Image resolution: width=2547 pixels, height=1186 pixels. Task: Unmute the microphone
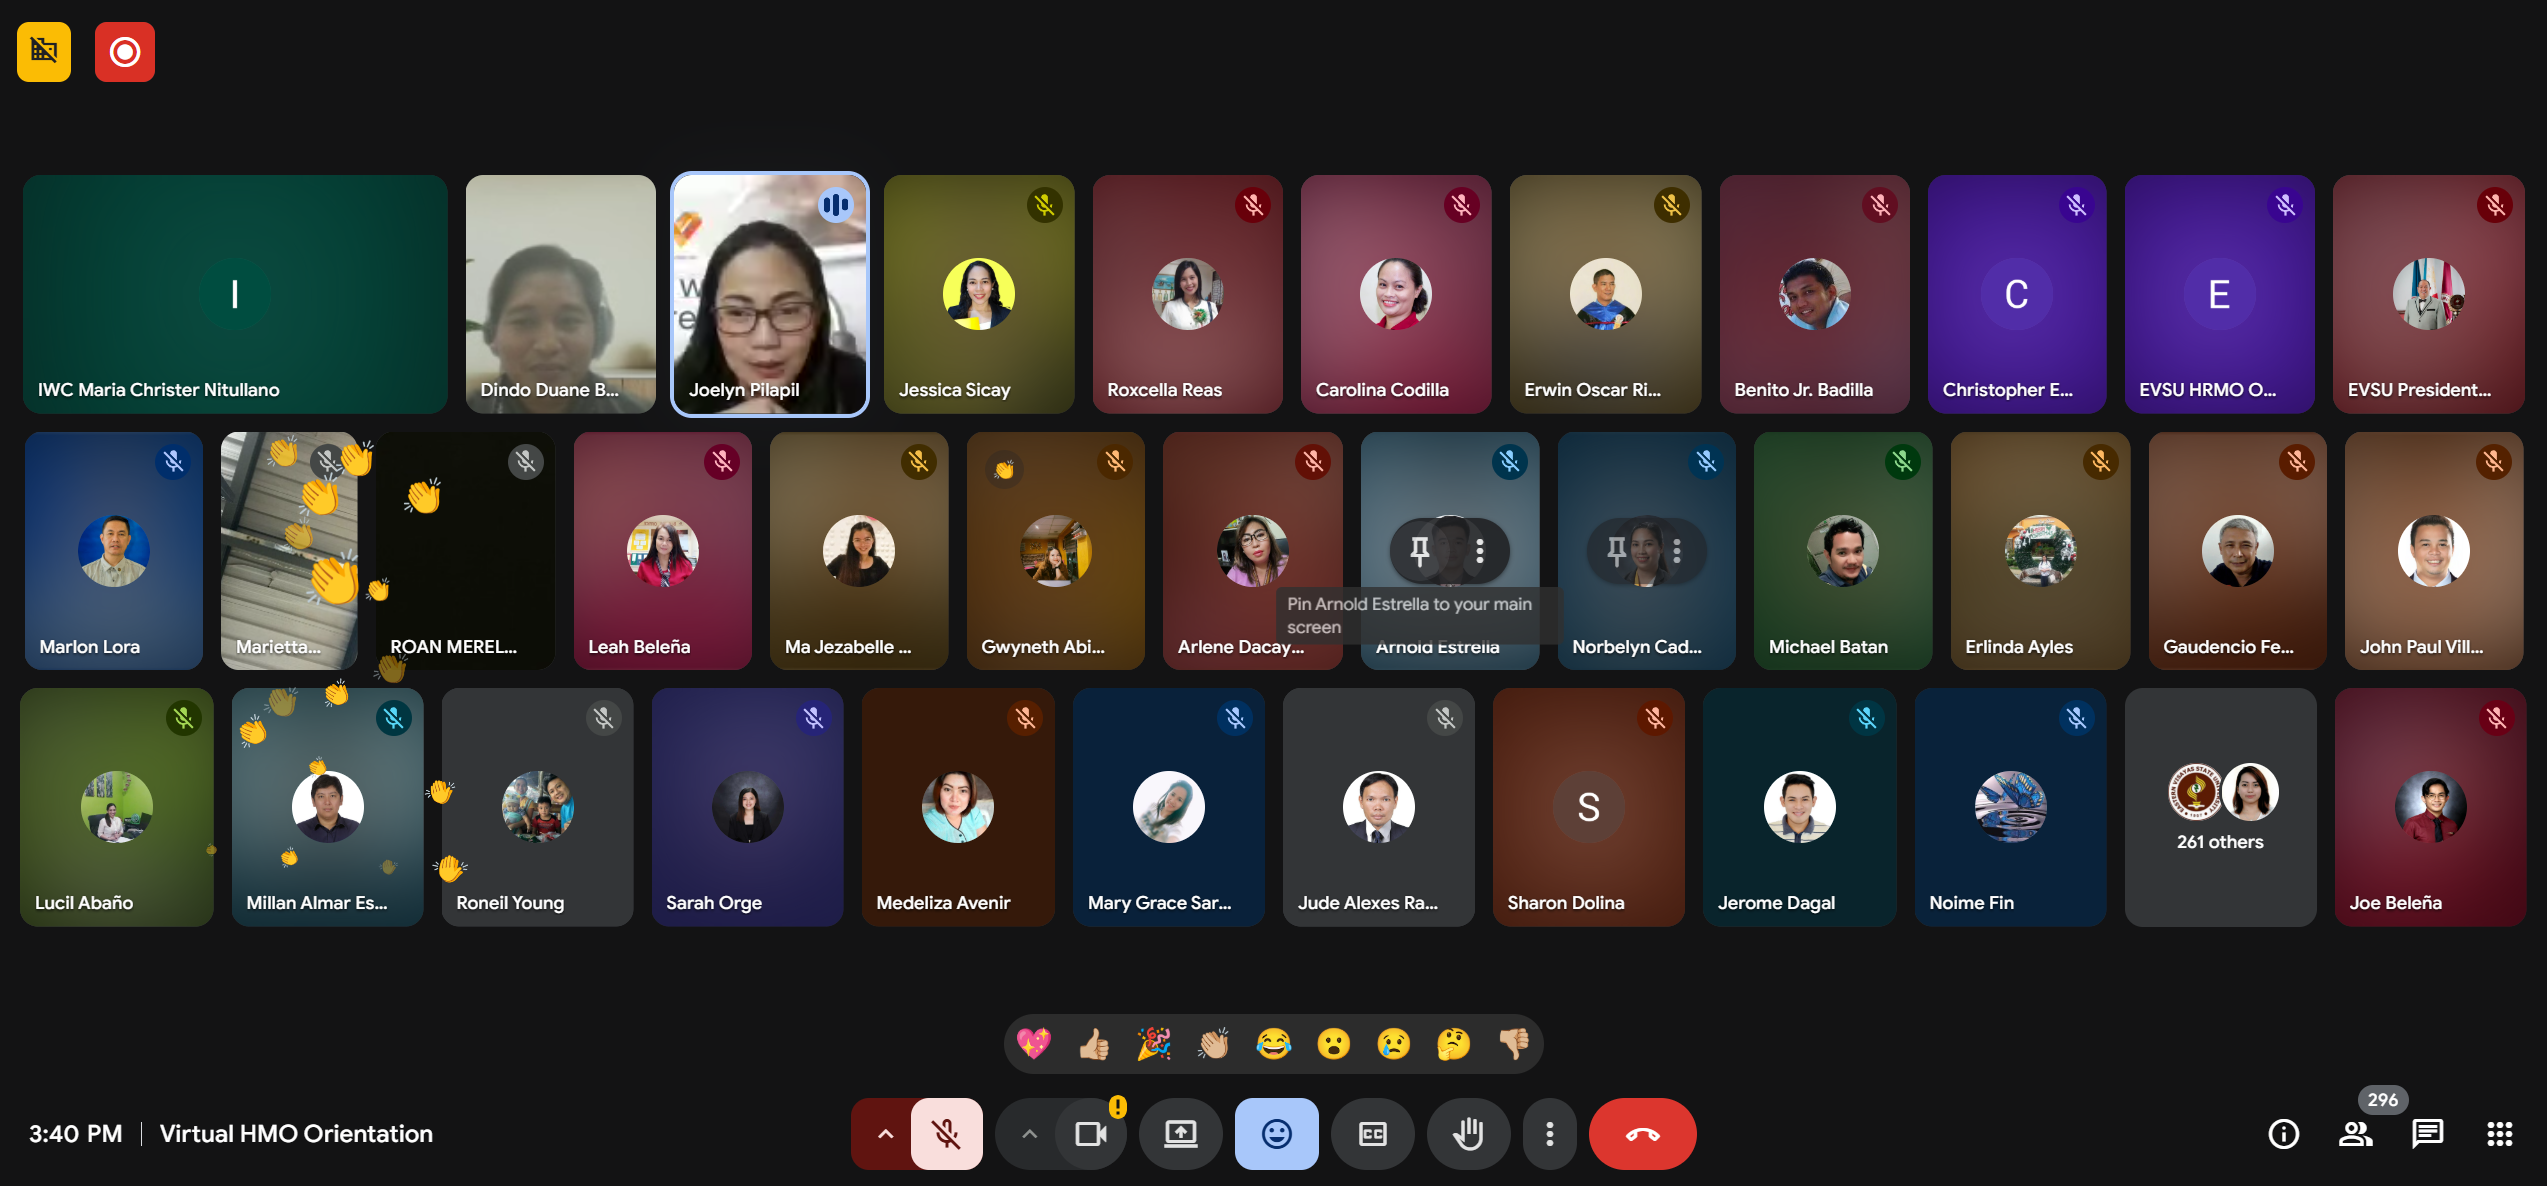946,1134
